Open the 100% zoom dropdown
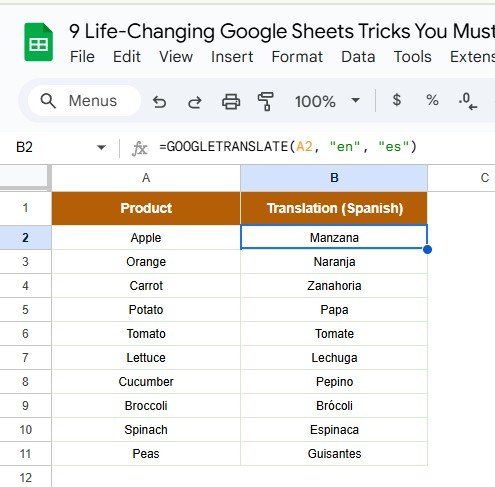 point(327,101)
